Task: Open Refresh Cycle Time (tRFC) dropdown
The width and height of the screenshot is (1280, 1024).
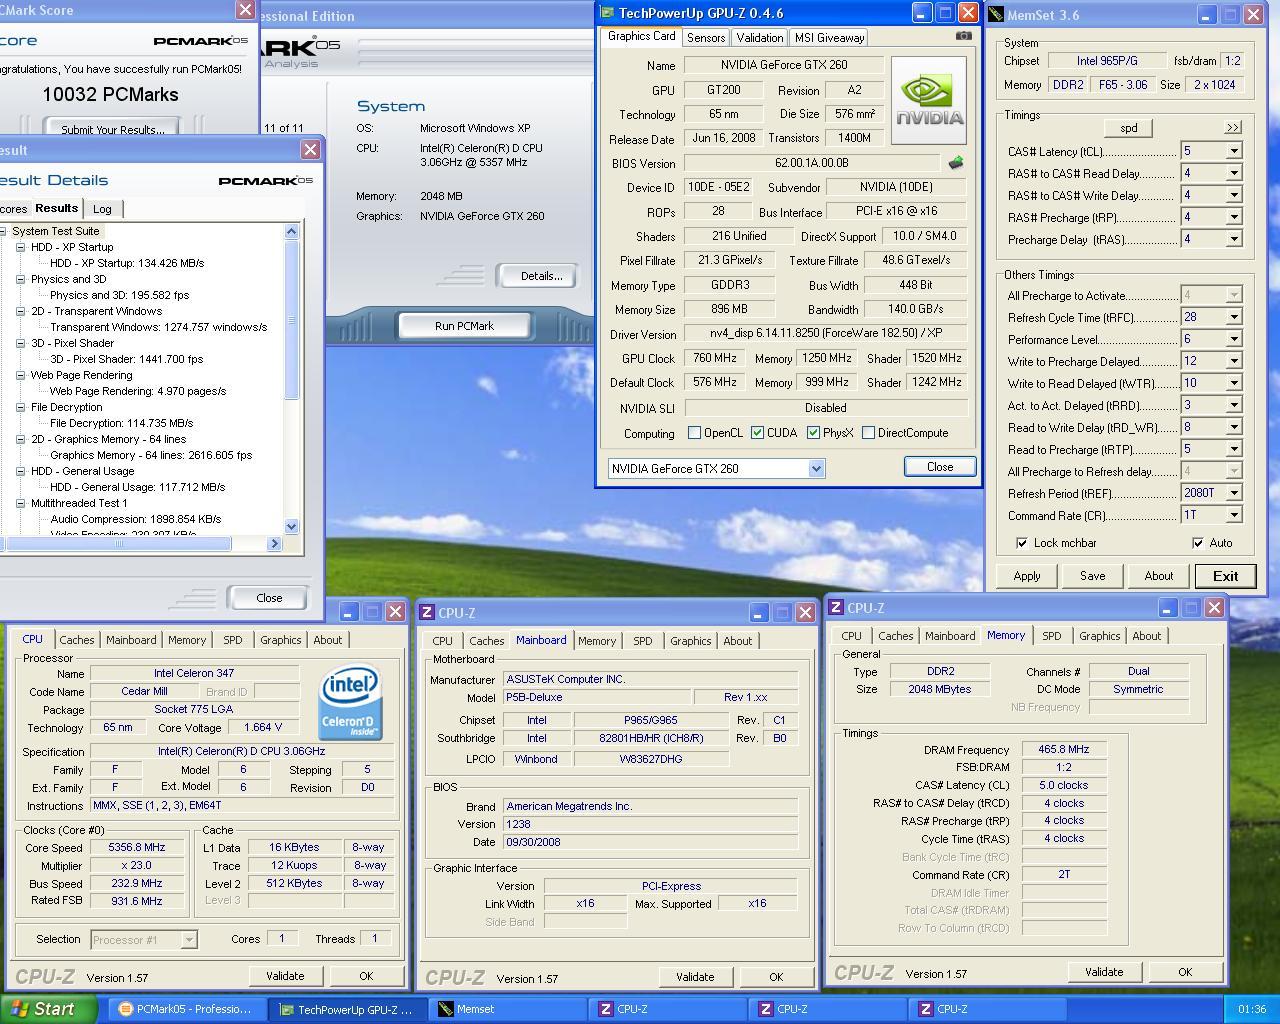Action: (1234, 317)
